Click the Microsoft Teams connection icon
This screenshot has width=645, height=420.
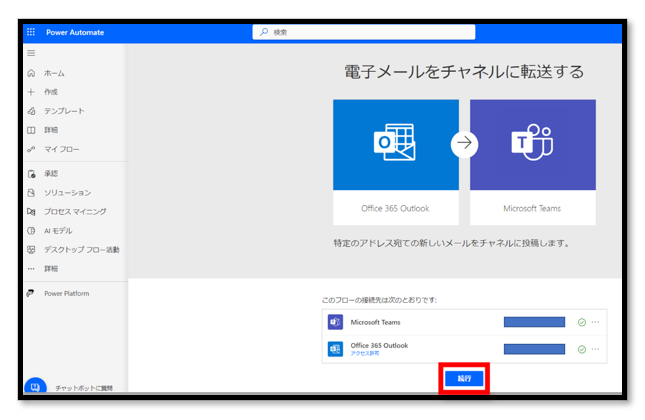pos(335,322)
